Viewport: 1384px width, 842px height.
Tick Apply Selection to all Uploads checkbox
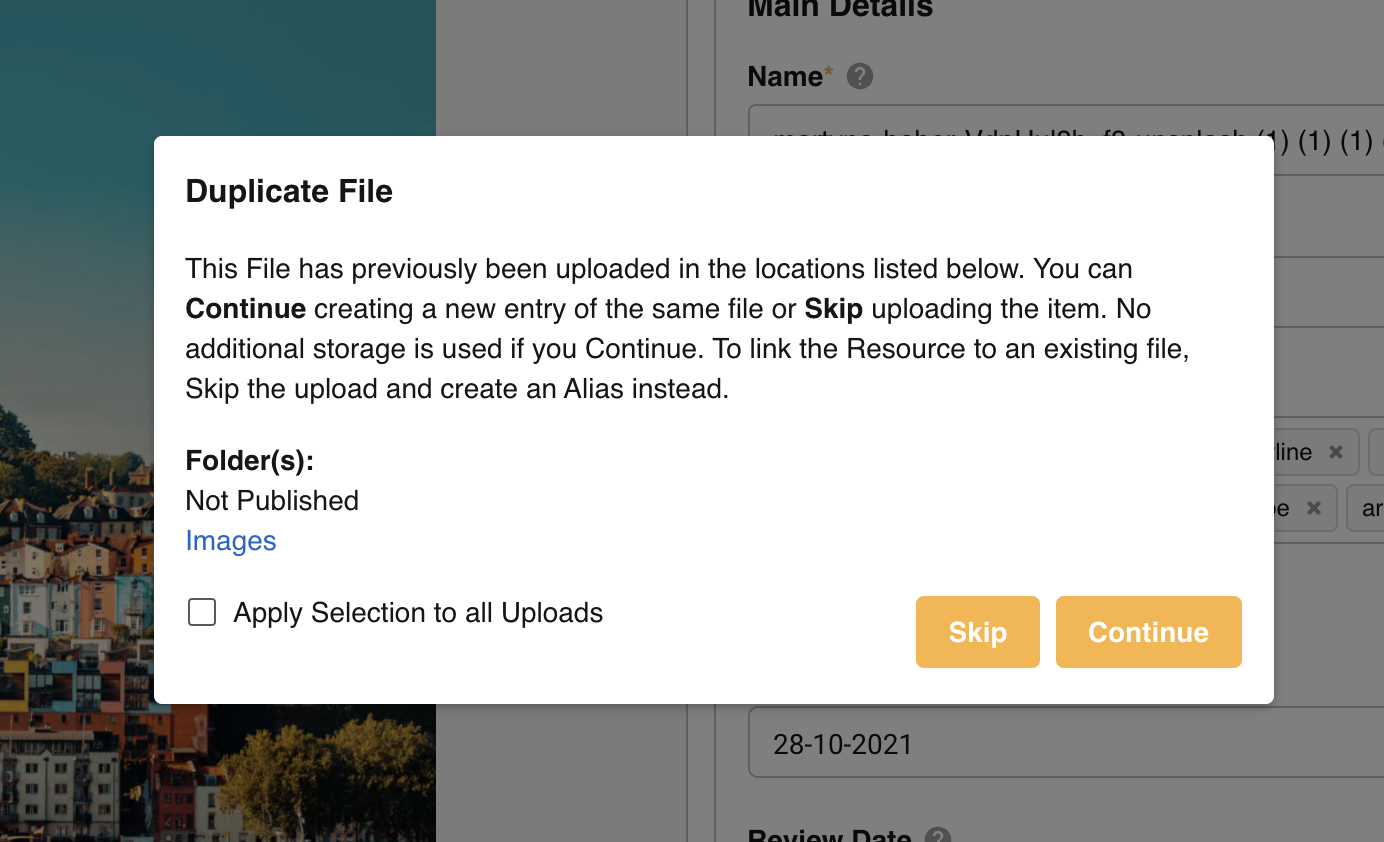pyautogui.click(x=202, y=612)
